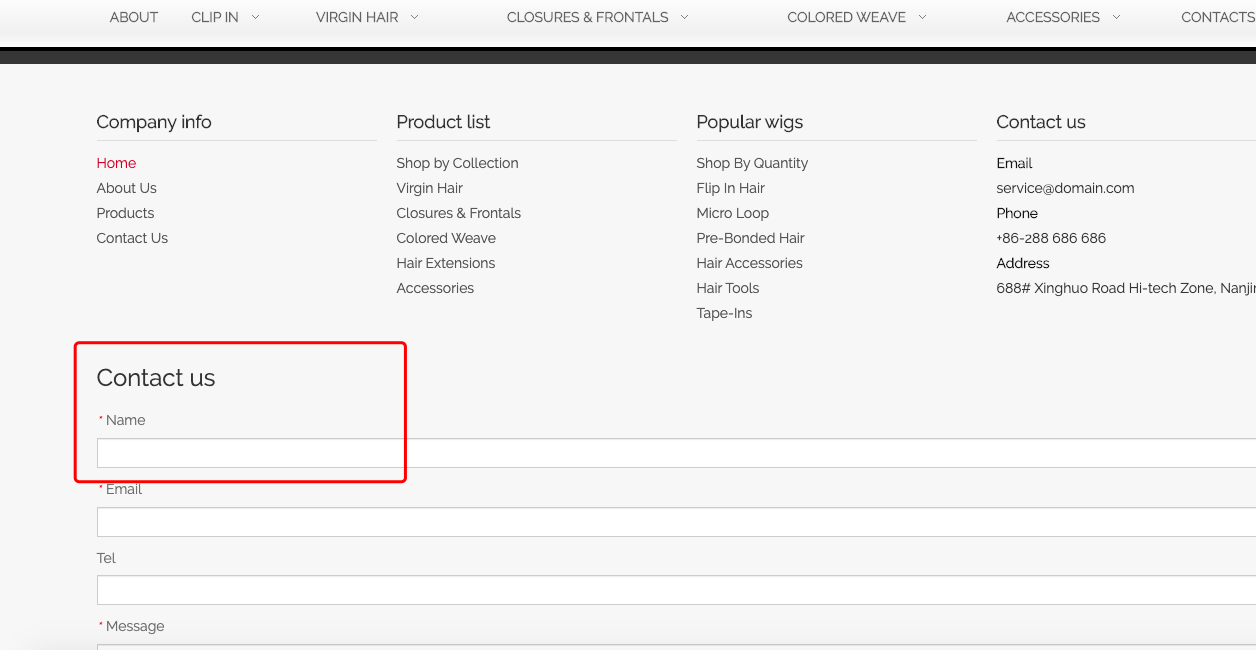Expand the CLIP IN dropdown arrow

coord(256,17)
